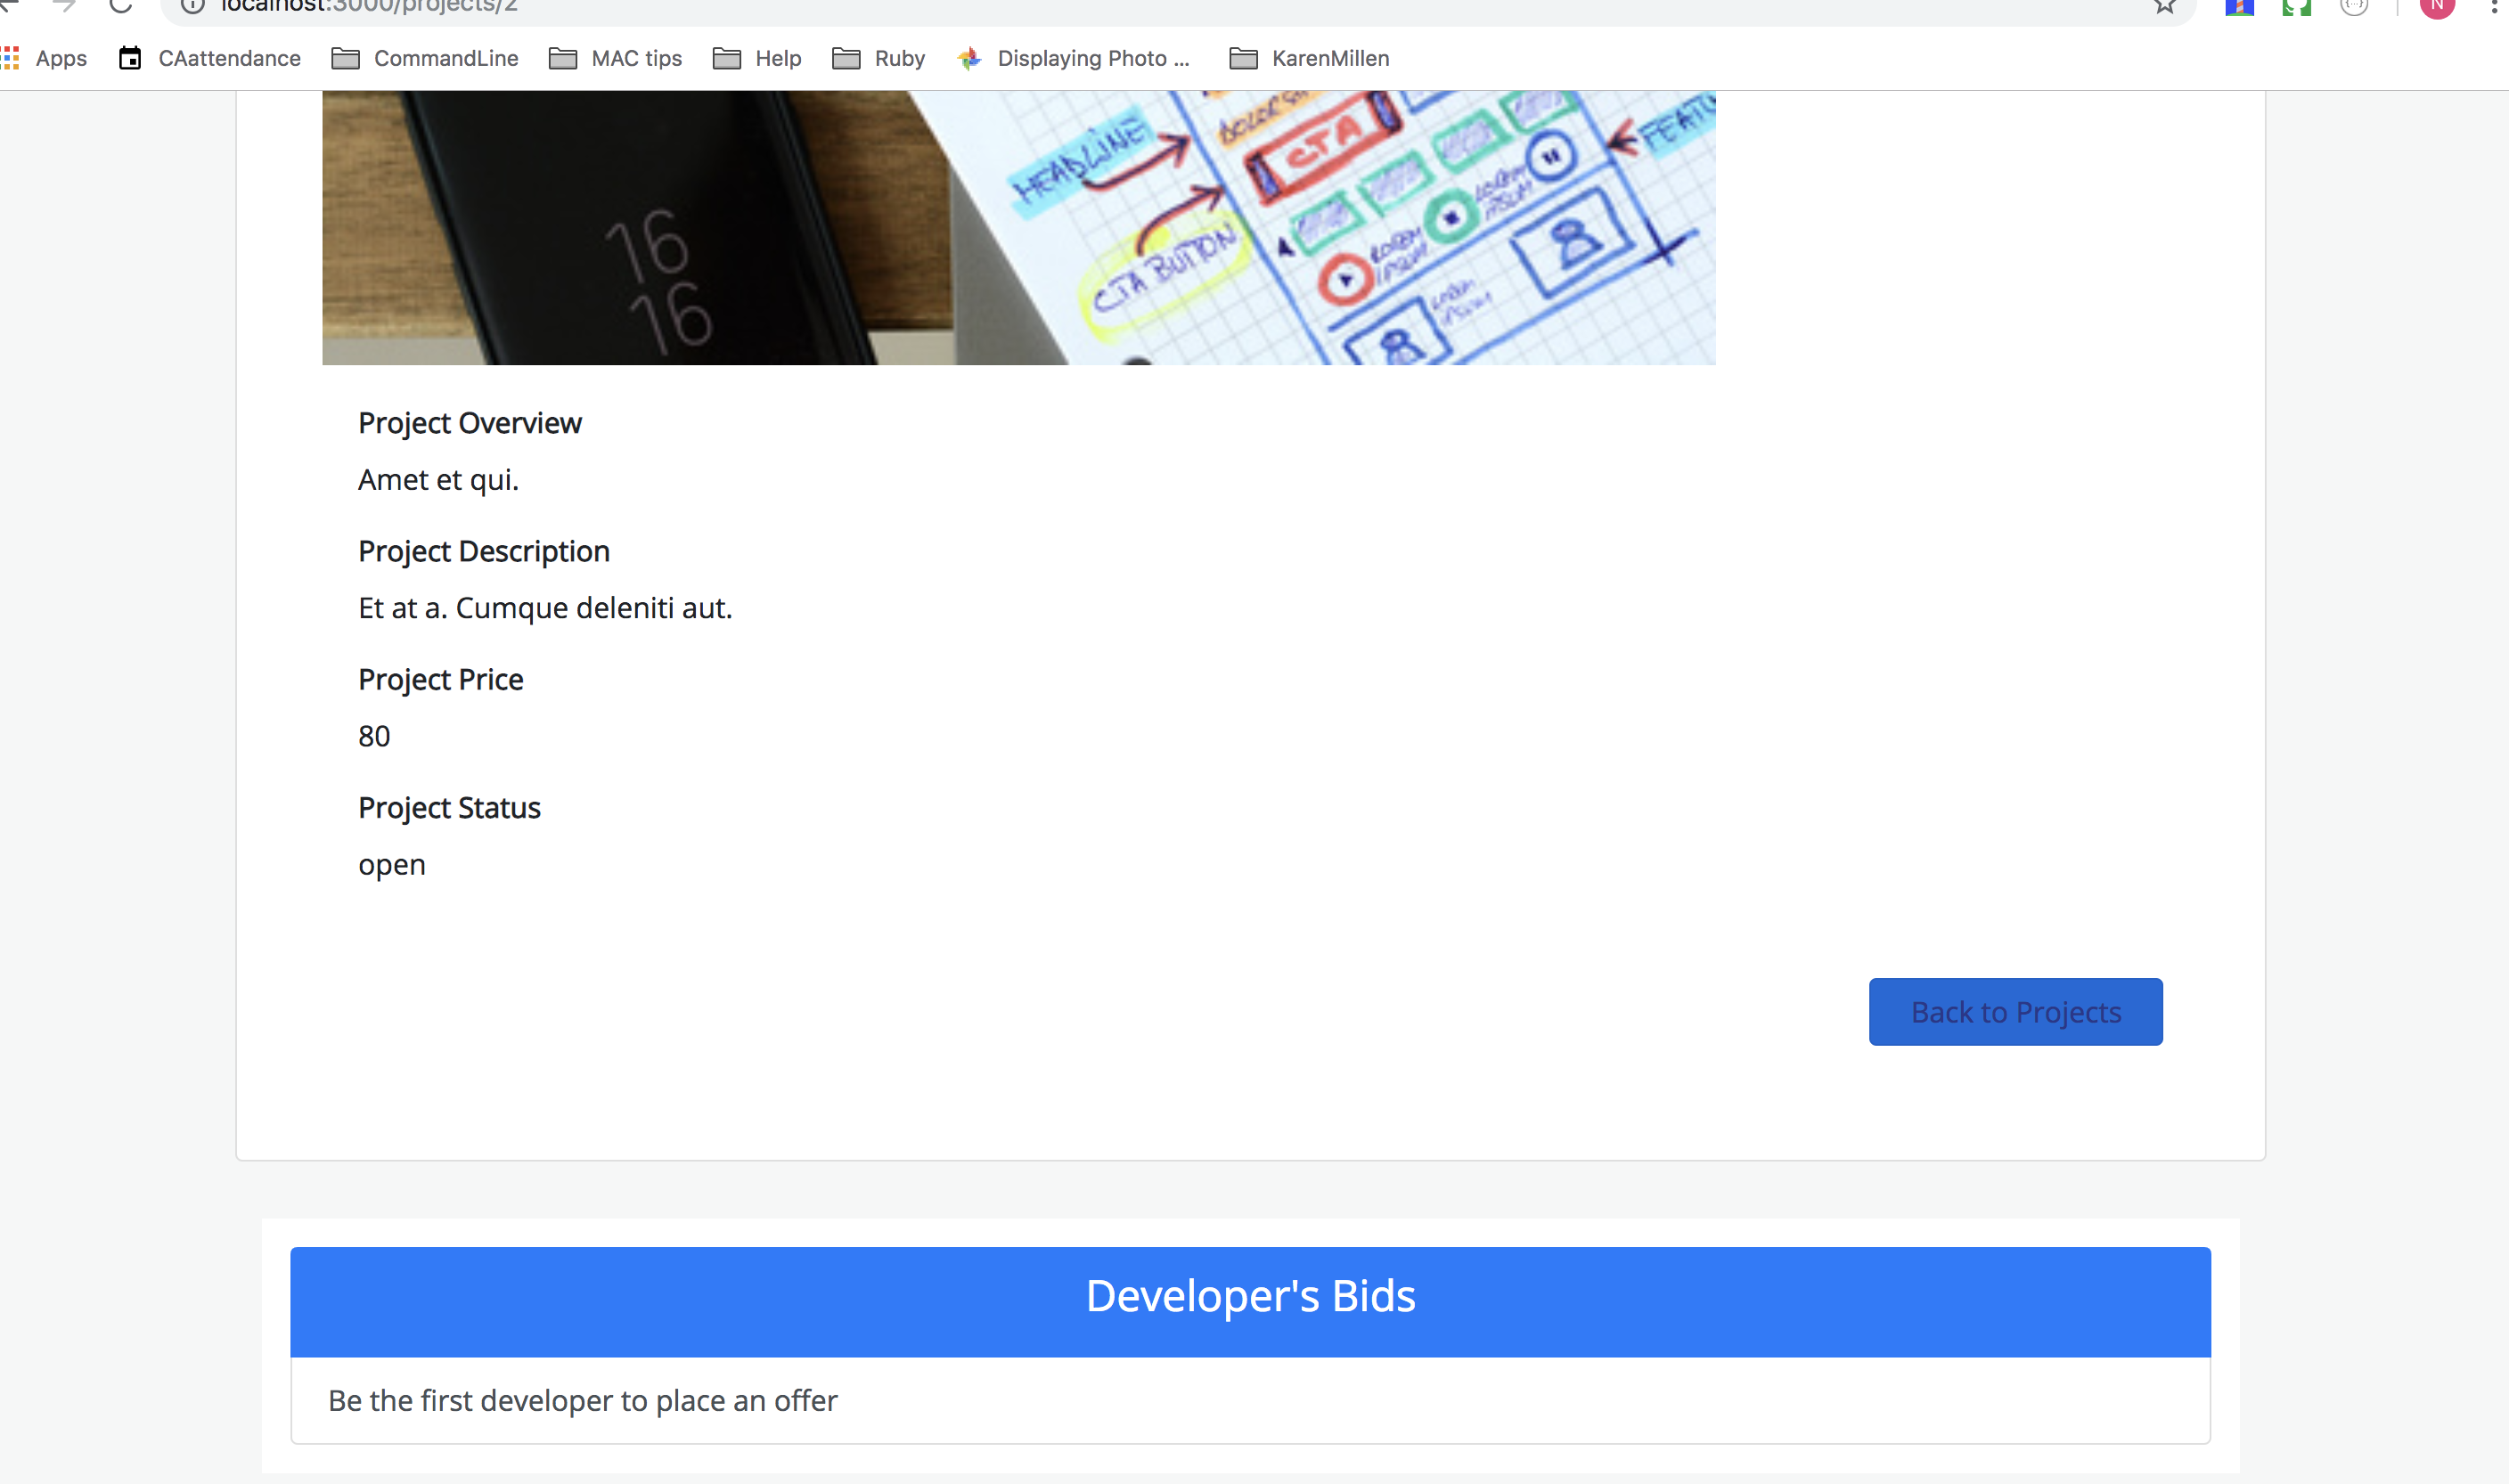Click the green GitHub-style extension icon

(x=2297, y=6)
